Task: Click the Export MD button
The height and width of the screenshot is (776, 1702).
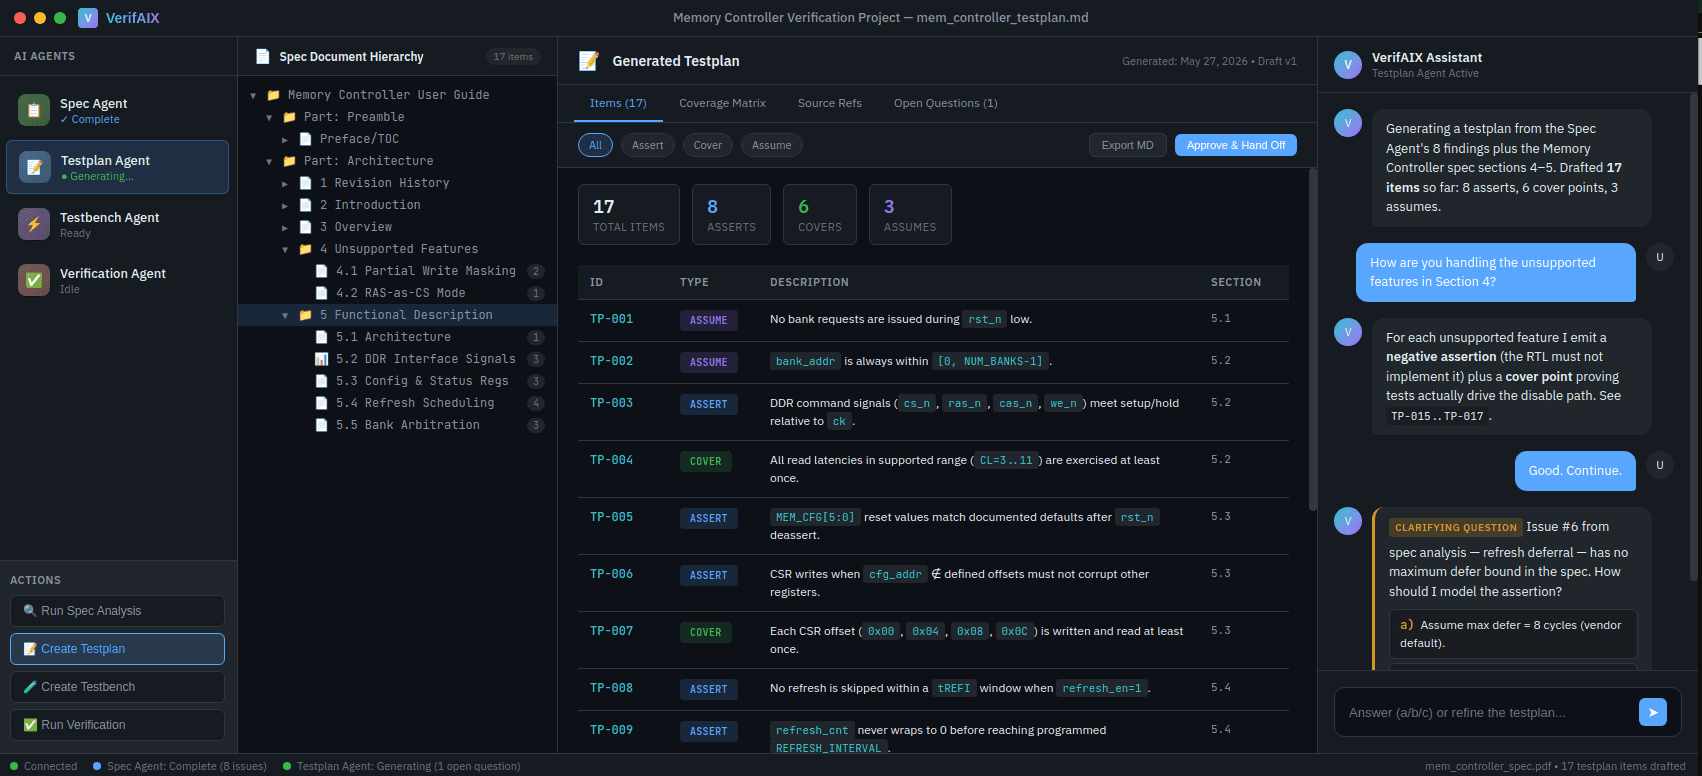Action: [1127, 145]
